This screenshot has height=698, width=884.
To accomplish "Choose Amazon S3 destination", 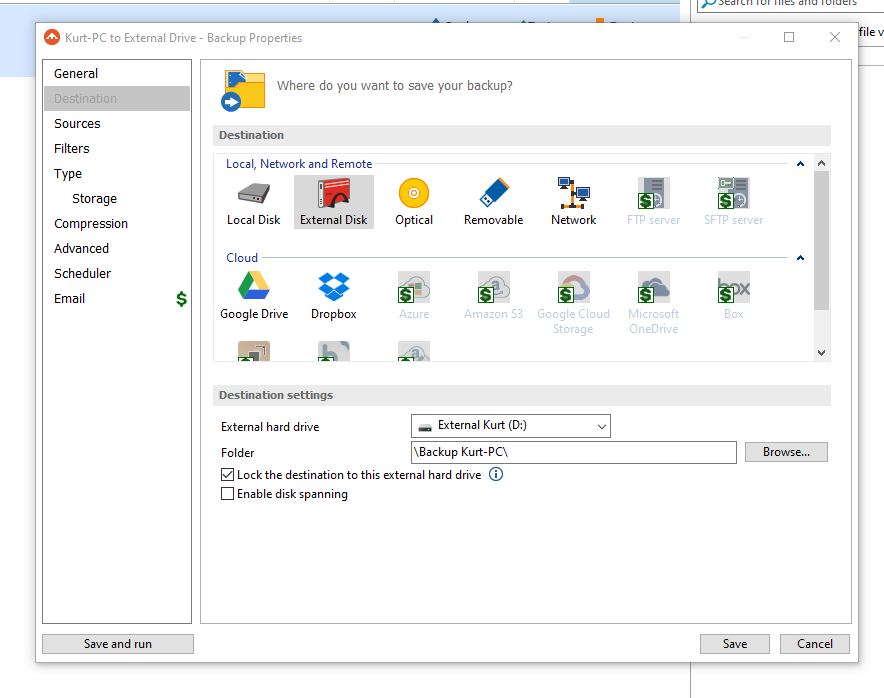I will click(493, 296).
